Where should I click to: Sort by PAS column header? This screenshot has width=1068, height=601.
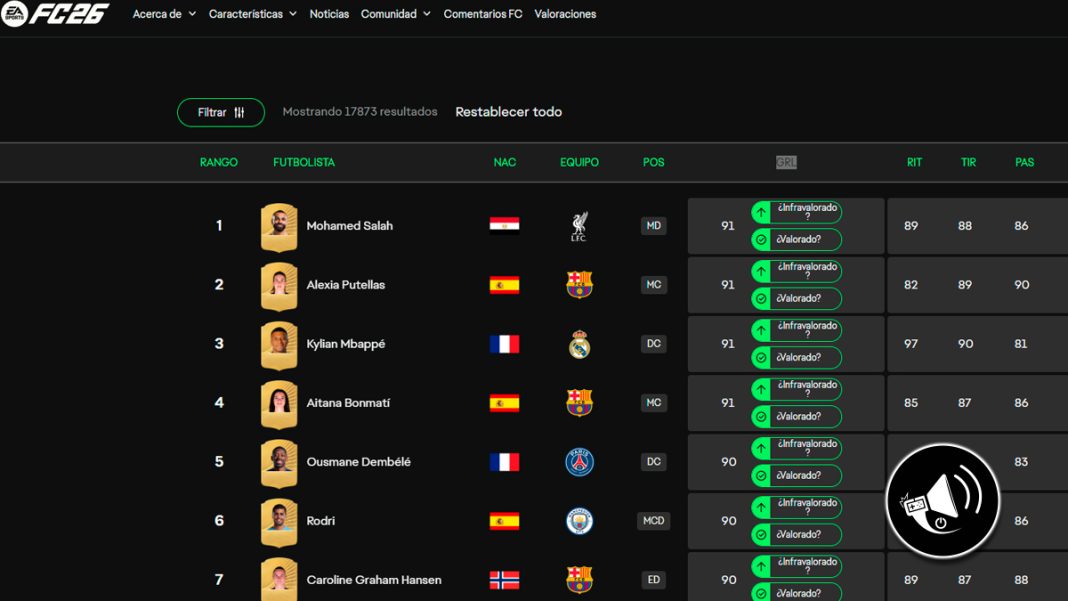[1024, 162]
